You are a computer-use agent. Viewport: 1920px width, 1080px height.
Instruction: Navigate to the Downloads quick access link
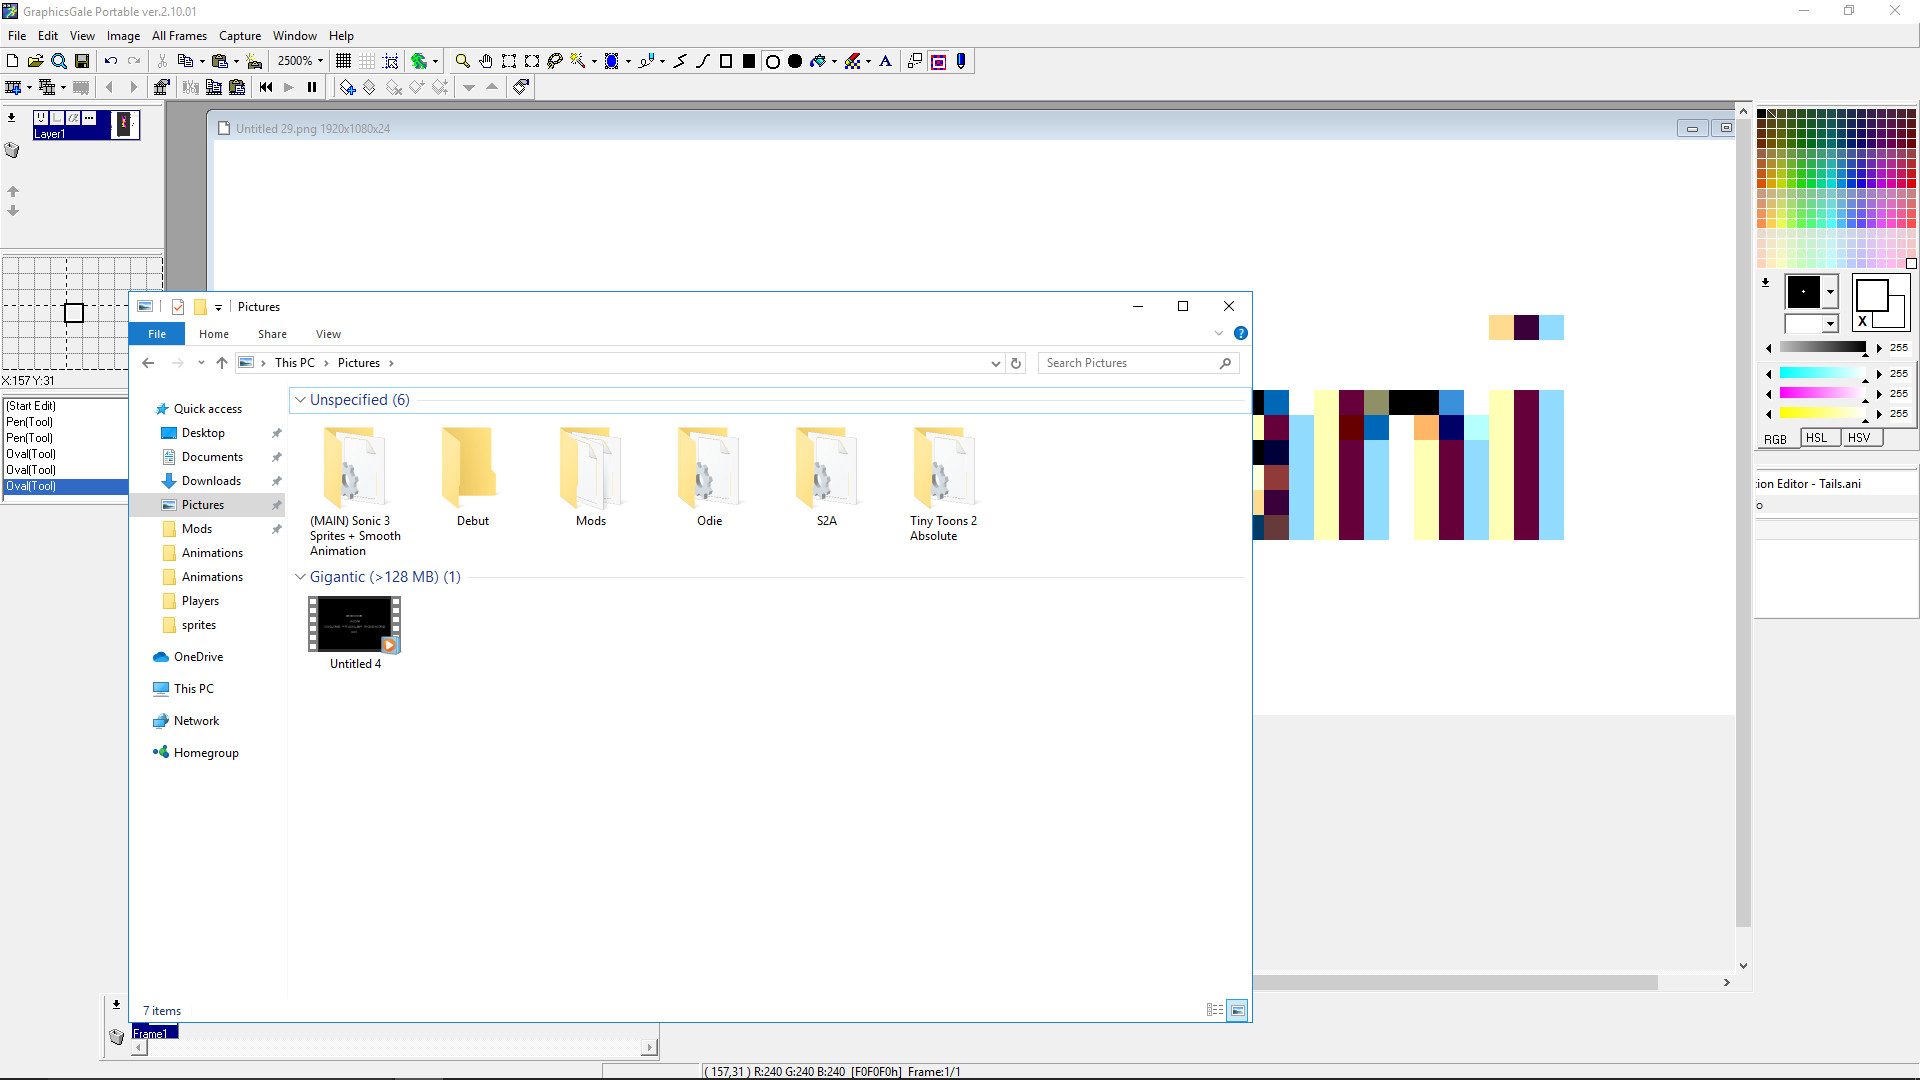pos(211,481)
